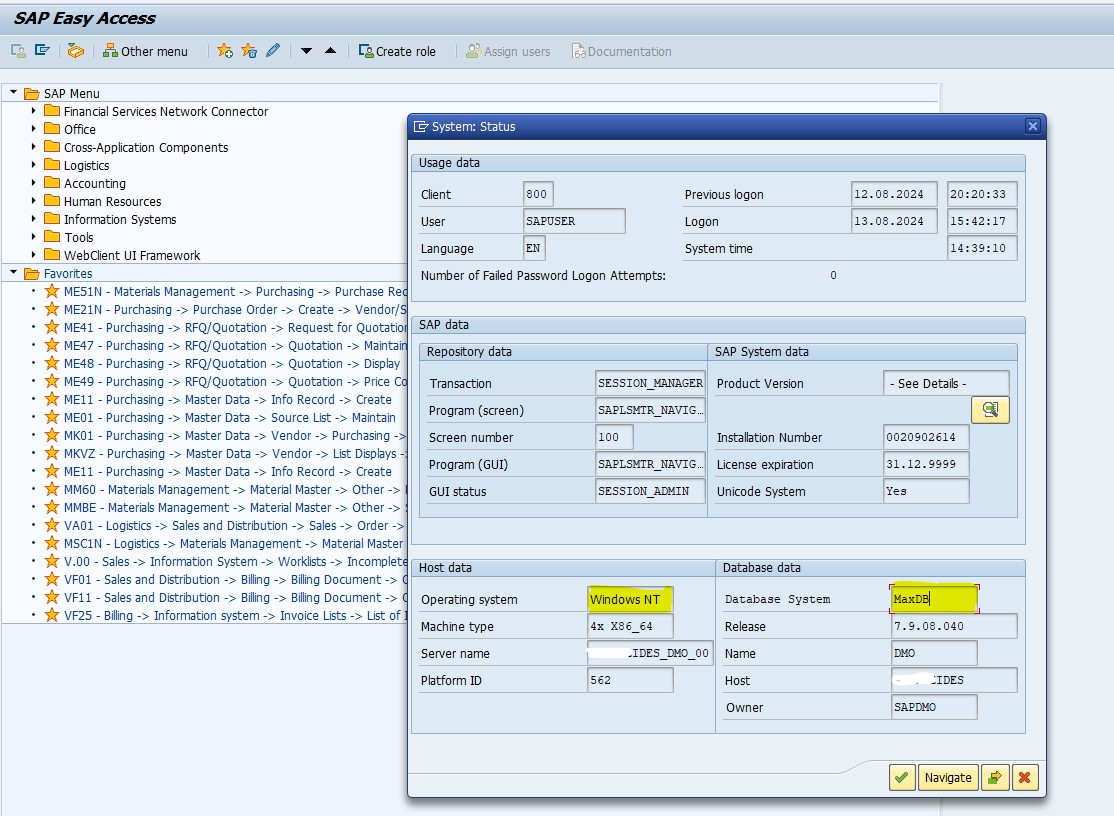
Task: Confirm with the green checkmark button
Action: point(902,777)
